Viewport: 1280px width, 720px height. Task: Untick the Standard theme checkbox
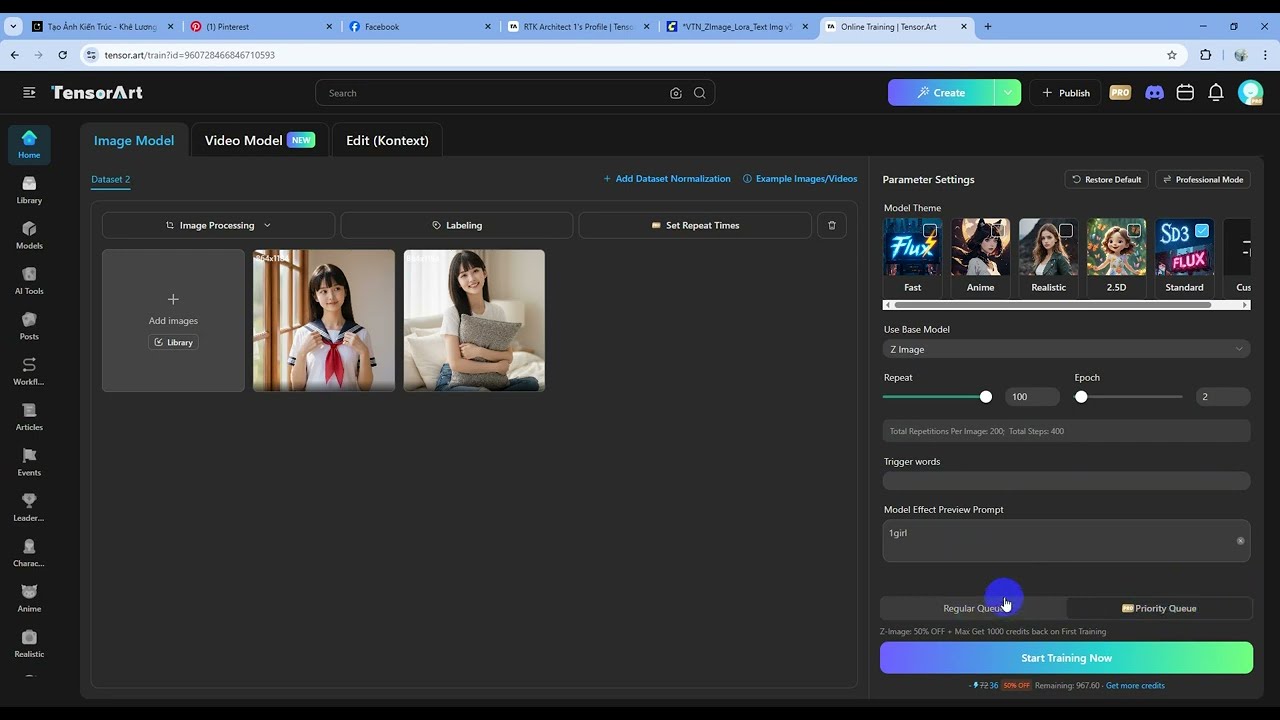coord(1202,231)
